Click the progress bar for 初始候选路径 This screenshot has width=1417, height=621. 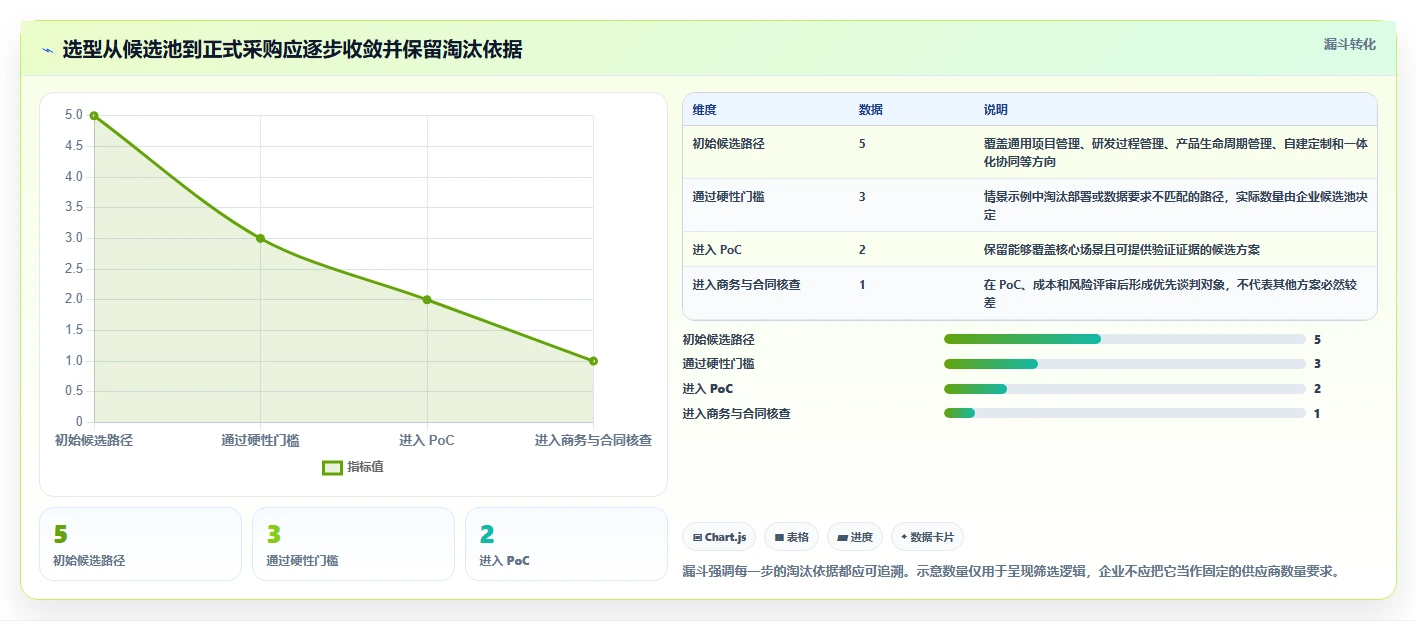point(1125,339)
